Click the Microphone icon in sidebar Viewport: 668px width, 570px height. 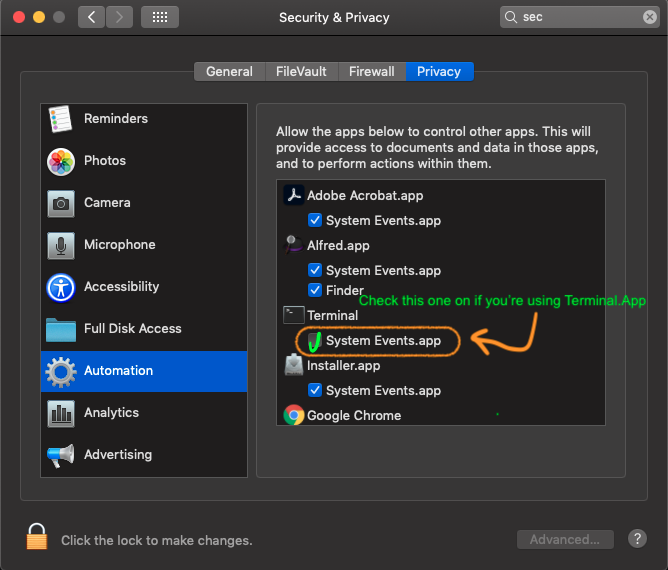pos(61,246)
